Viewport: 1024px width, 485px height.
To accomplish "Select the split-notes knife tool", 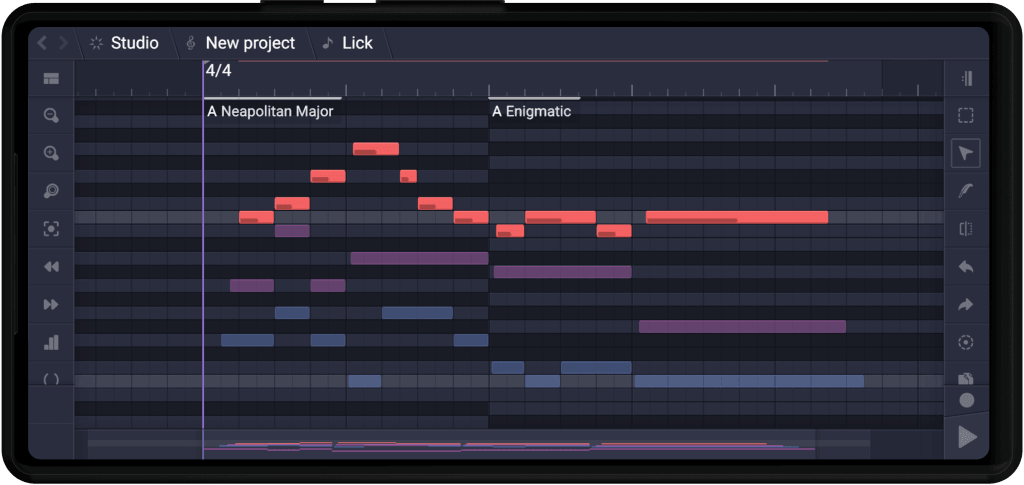I will 966,228.
